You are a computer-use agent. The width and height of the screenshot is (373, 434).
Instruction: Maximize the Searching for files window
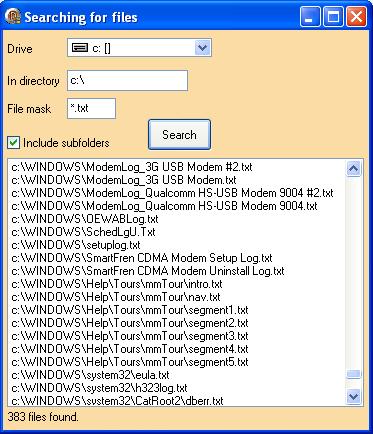click(x=333, y=17)
